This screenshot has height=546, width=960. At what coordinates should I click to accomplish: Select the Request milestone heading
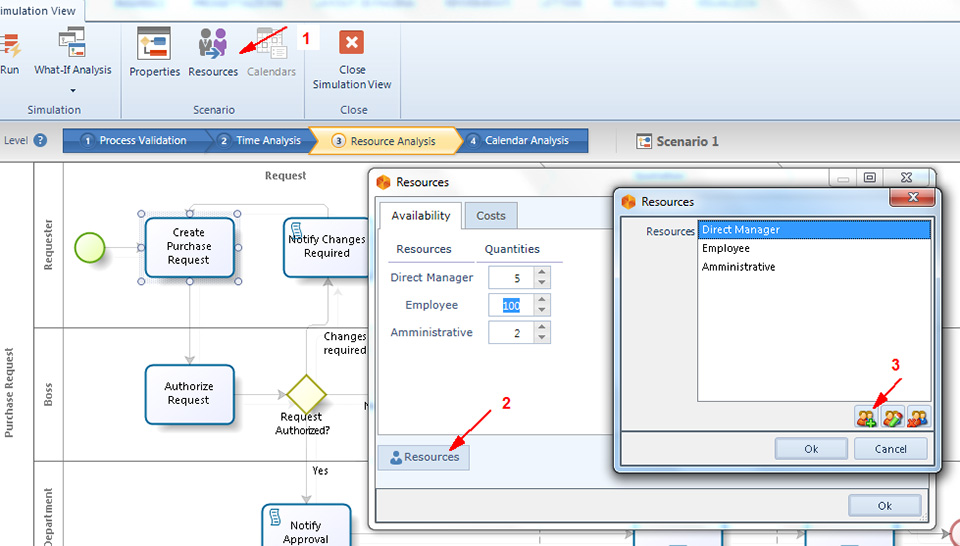[x=285, y=176]
